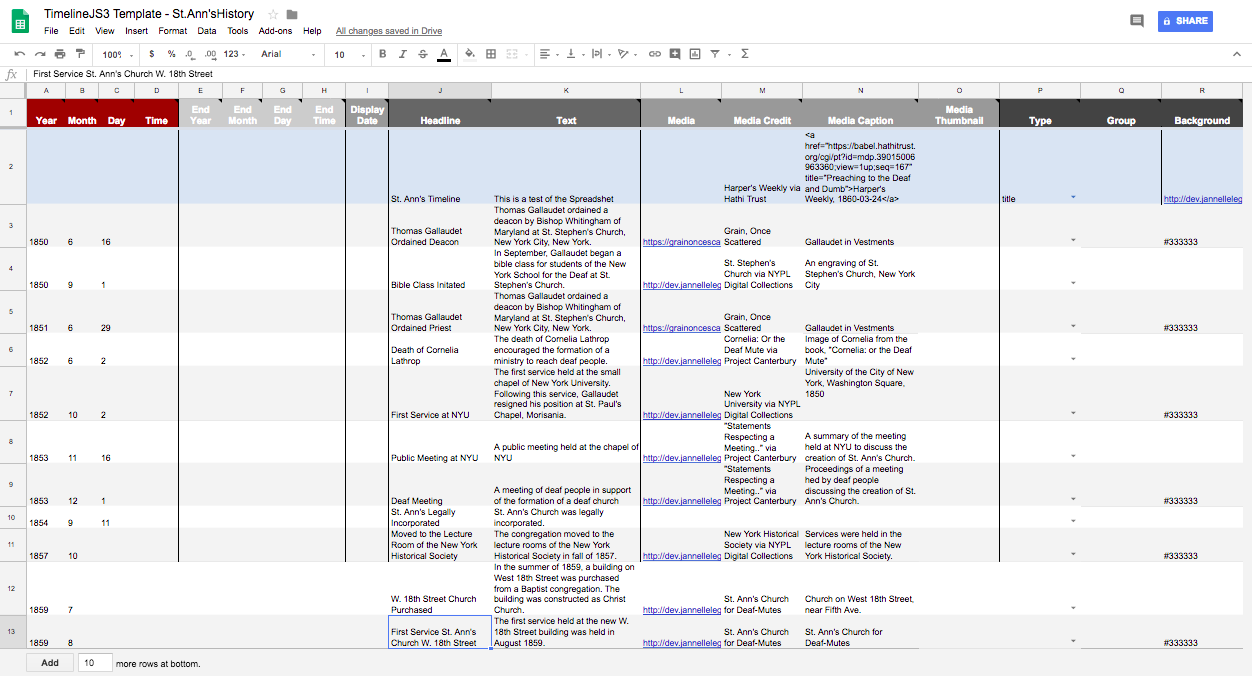Toggle italic formatting
1252x676 pixels.
tap(402, 54)
